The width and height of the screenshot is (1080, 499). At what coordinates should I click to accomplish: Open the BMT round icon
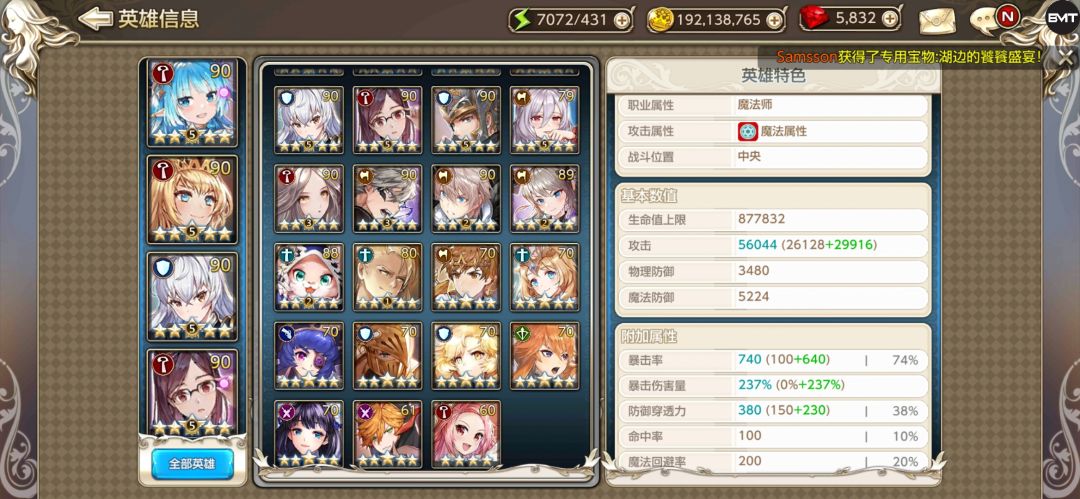pos(1061,19)
